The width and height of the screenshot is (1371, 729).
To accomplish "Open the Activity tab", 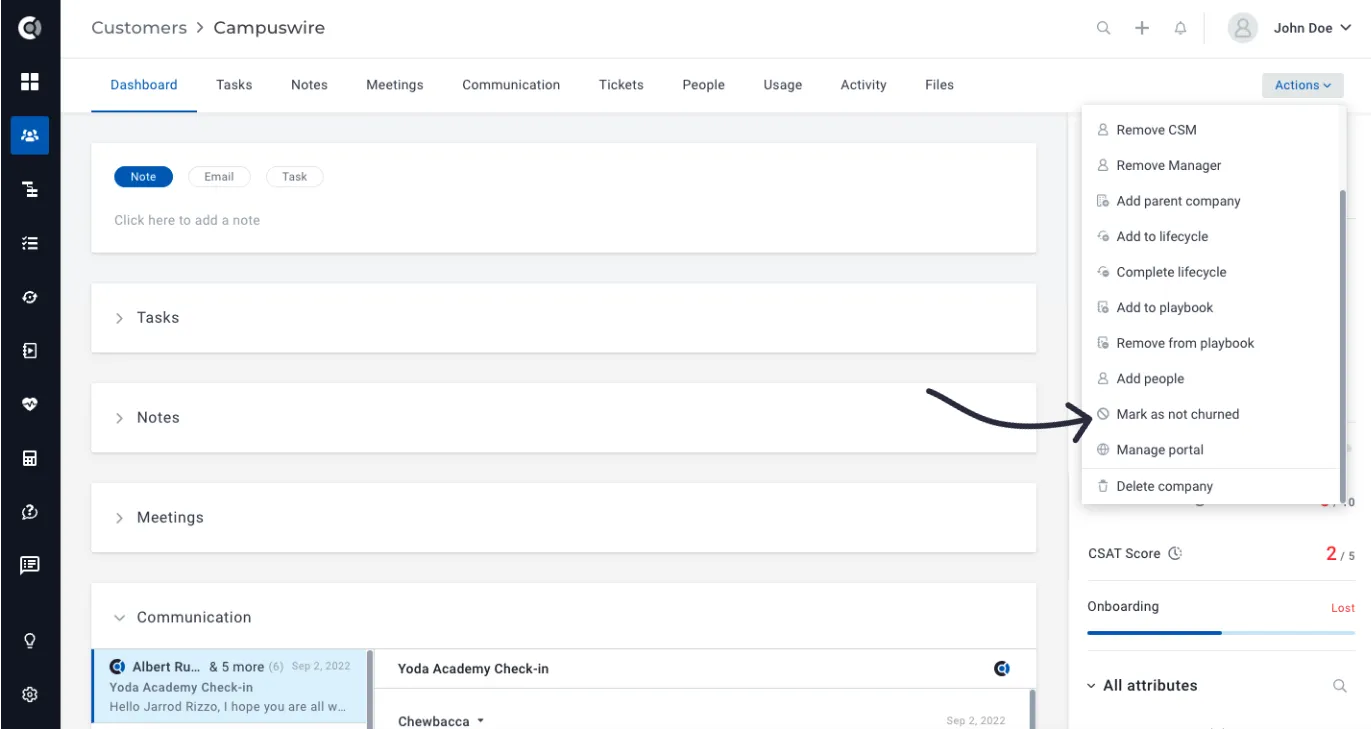I will tap(864, 85).
